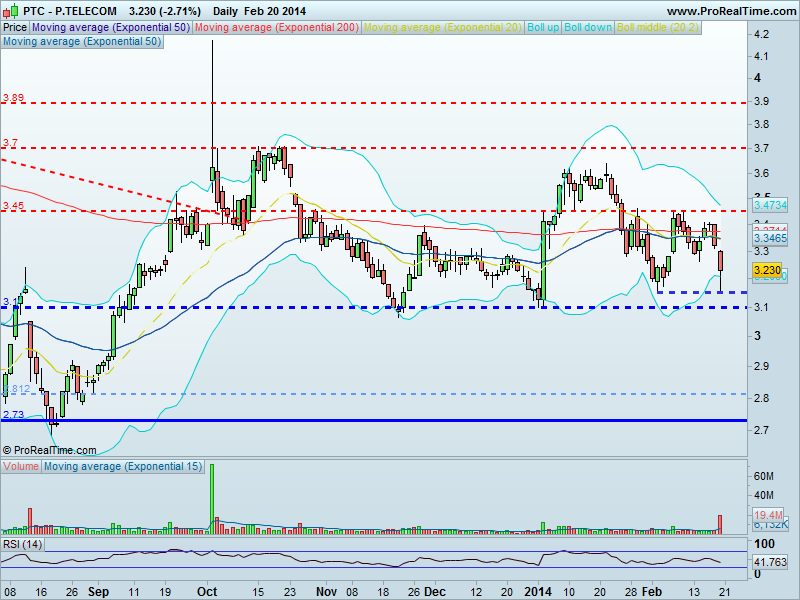Click the 3.230 (-2.71%) price change text
This screenshot has width=800, height=600.
coord(165,11)
